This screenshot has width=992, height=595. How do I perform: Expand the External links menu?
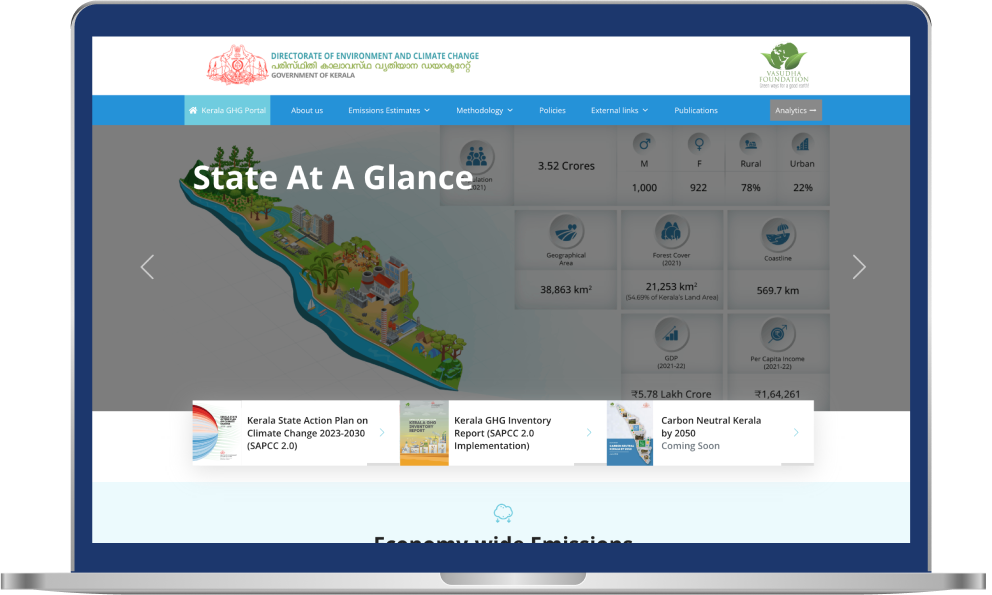(x=619, y=110)
